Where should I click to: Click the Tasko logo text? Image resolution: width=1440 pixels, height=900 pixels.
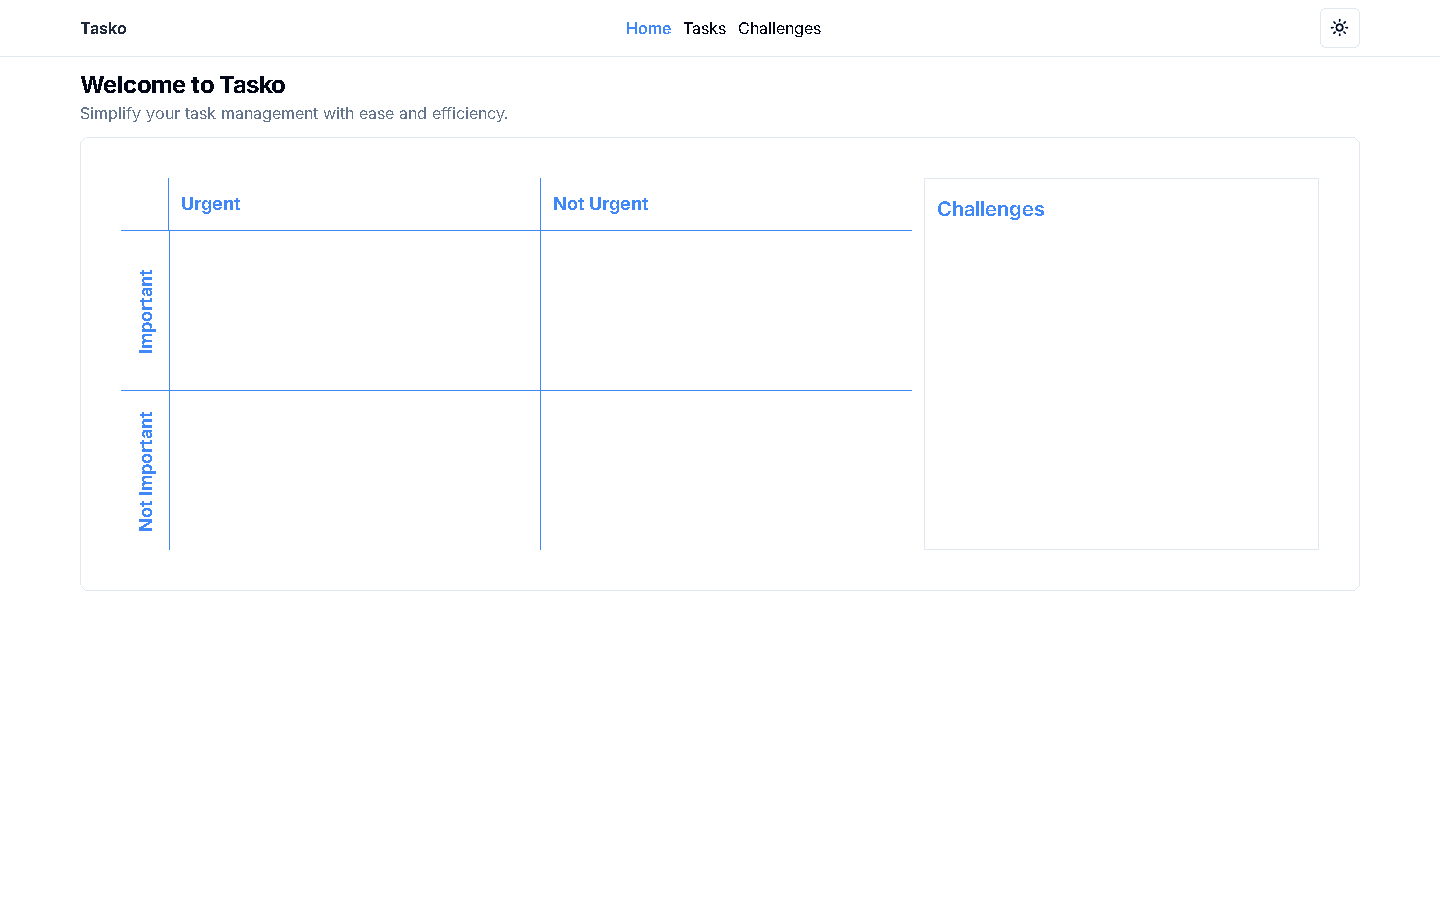(x=103, y=28)
